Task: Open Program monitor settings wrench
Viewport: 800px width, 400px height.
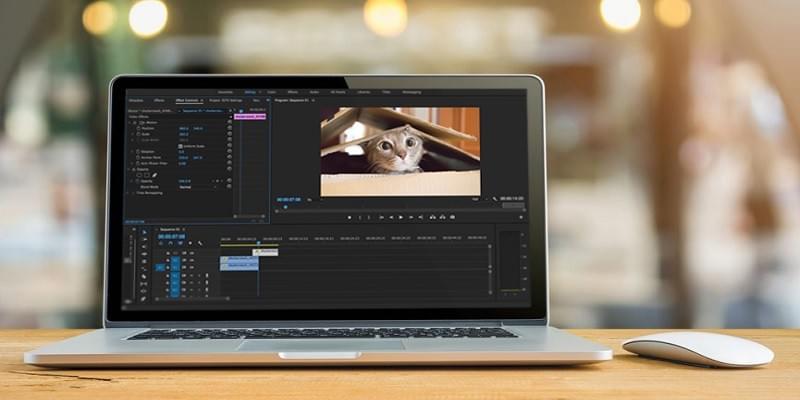Action: tap(494, 198)
